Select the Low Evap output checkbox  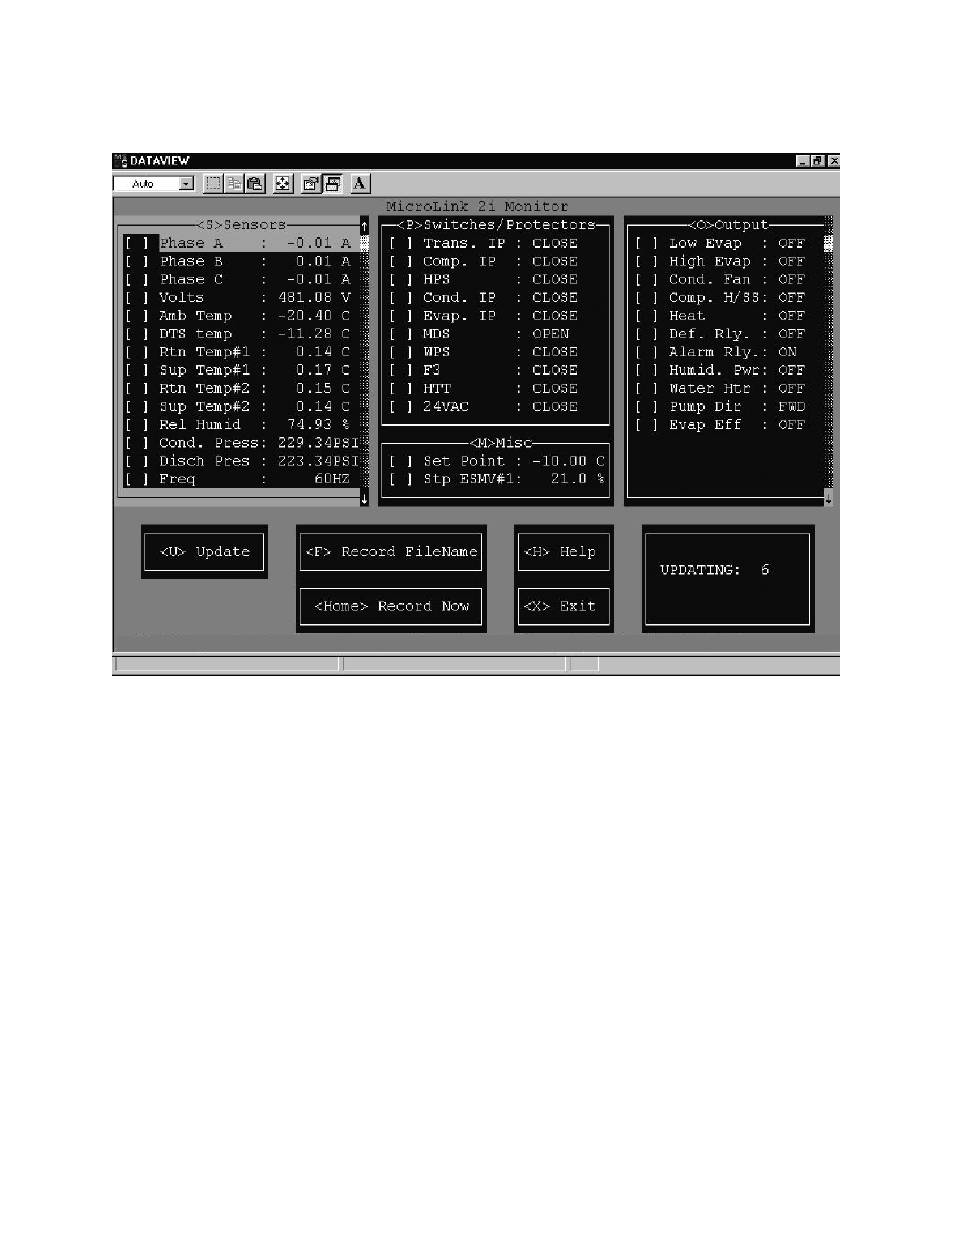[647, 243]
